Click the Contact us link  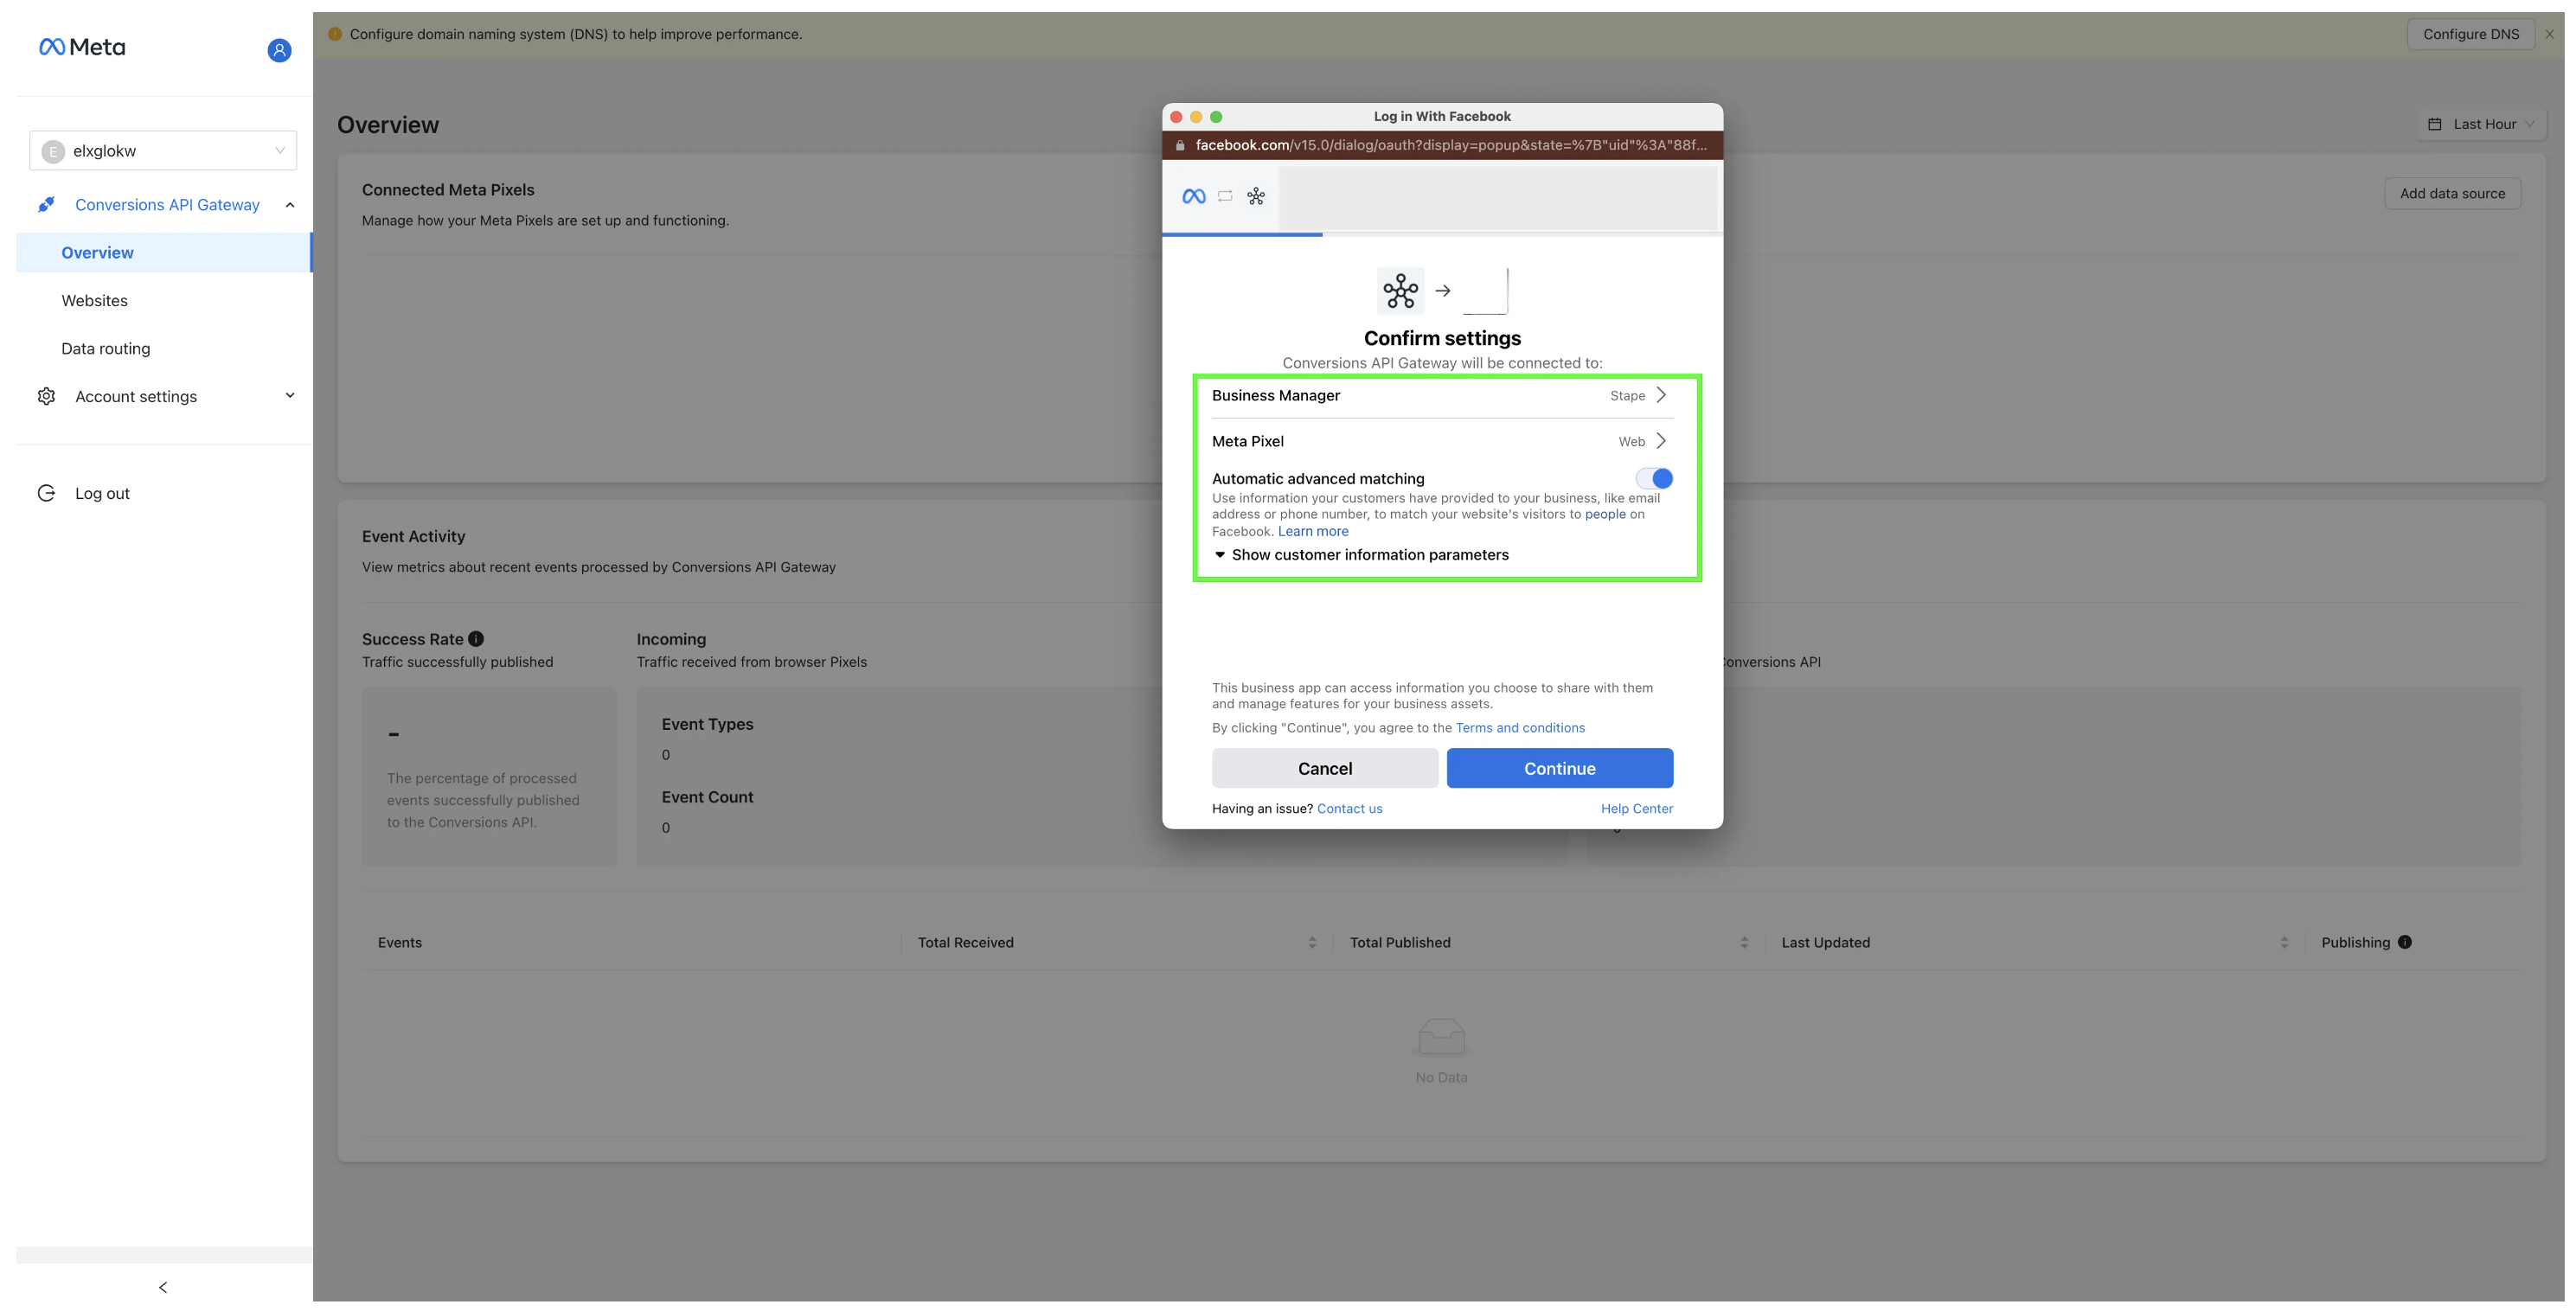[1349, 809]
